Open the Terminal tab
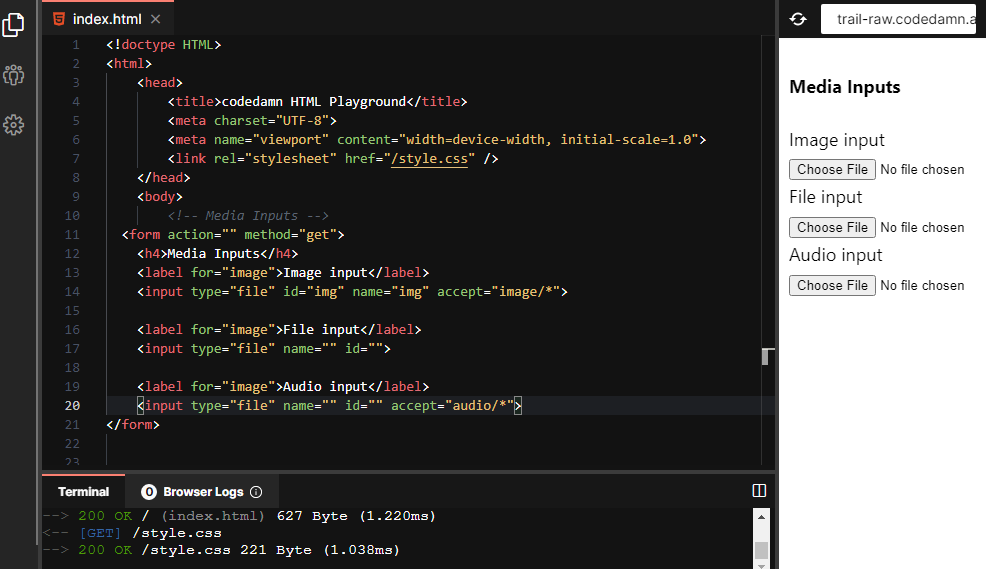The height and width of the screenshot is (569, 986). pyautogui.click(x=83, y=492)
